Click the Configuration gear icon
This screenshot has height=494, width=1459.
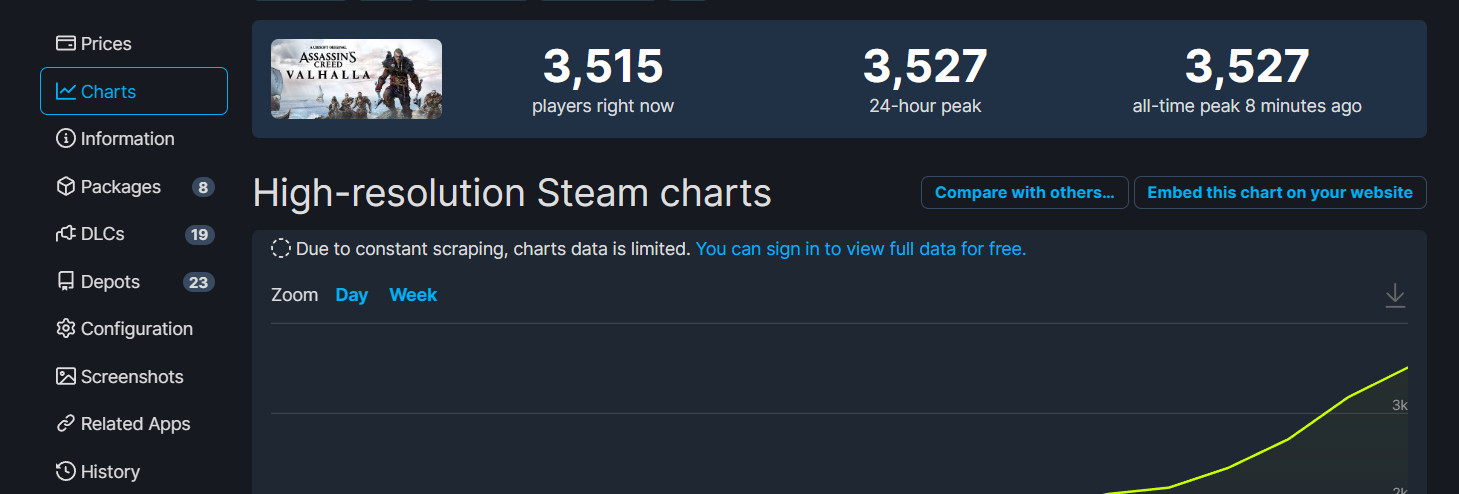[66, 329]
